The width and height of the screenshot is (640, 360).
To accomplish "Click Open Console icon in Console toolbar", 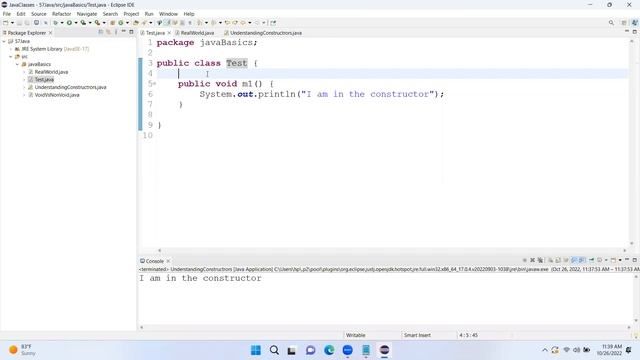I will [x=613, y=260].
